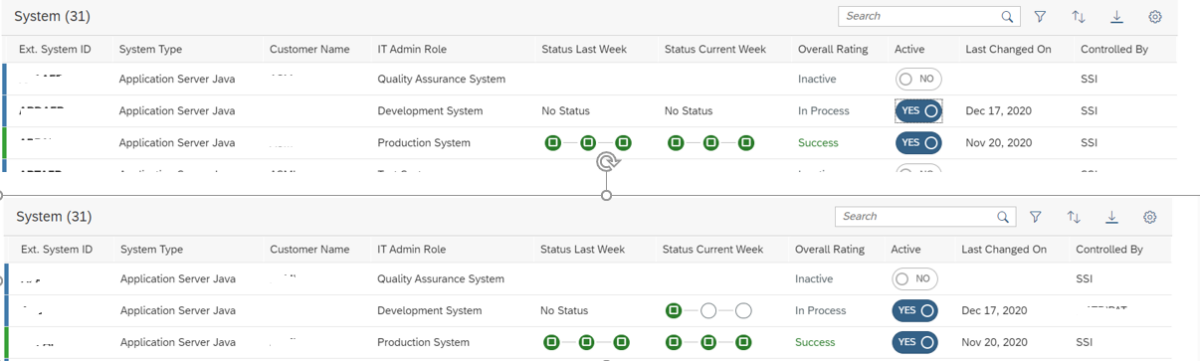Screen dimensions: 1200x361
Task: Click the Last Changed On header in bottom table
Action: 1004,249
